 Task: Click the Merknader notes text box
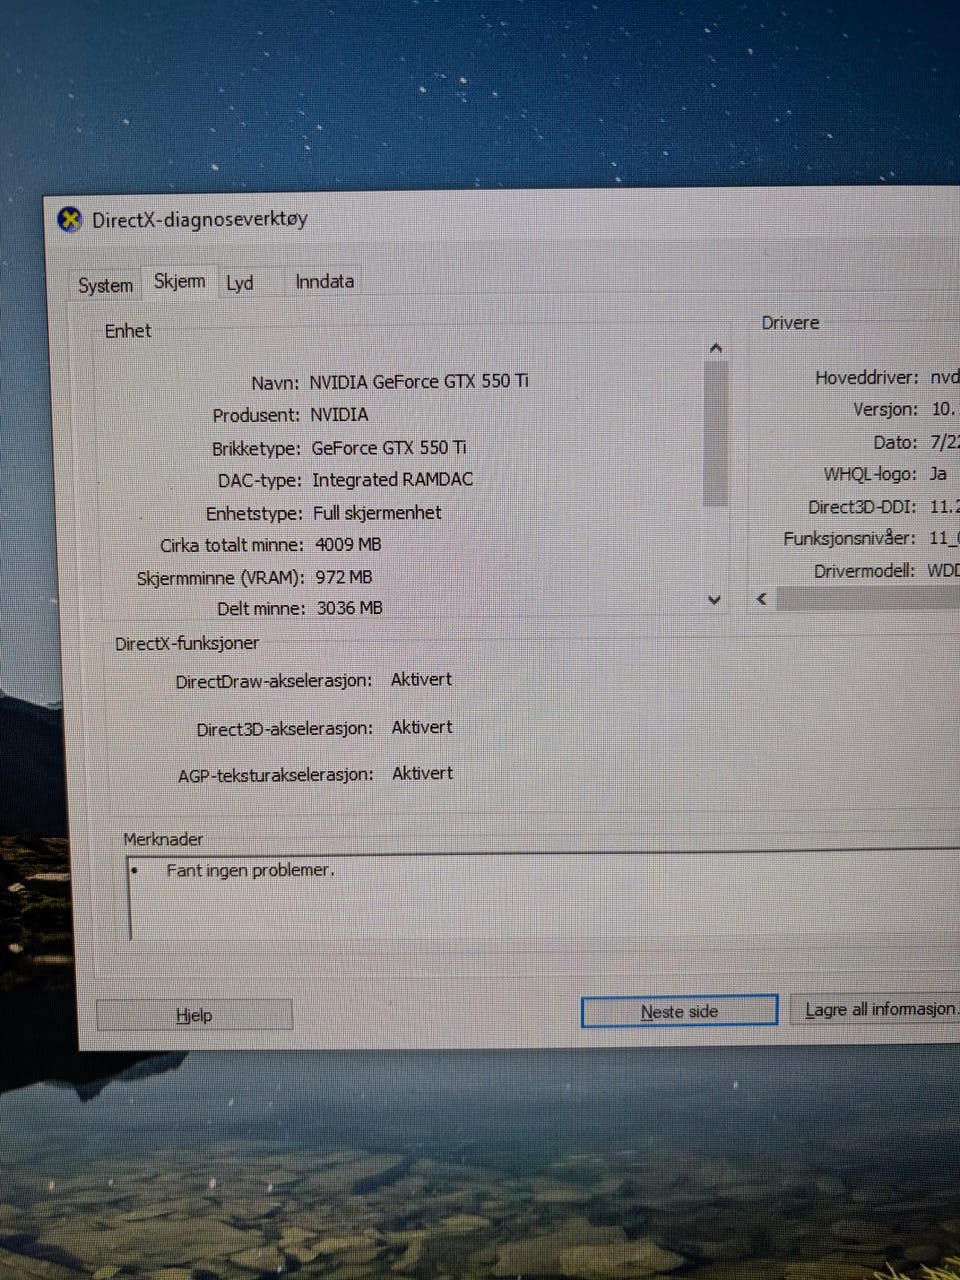click(x=544, y=896)
